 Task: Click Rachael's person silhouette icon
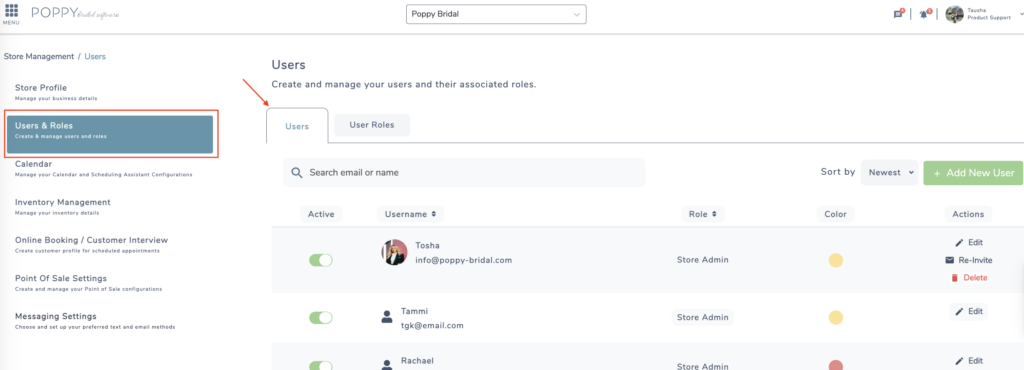[387, 364]
